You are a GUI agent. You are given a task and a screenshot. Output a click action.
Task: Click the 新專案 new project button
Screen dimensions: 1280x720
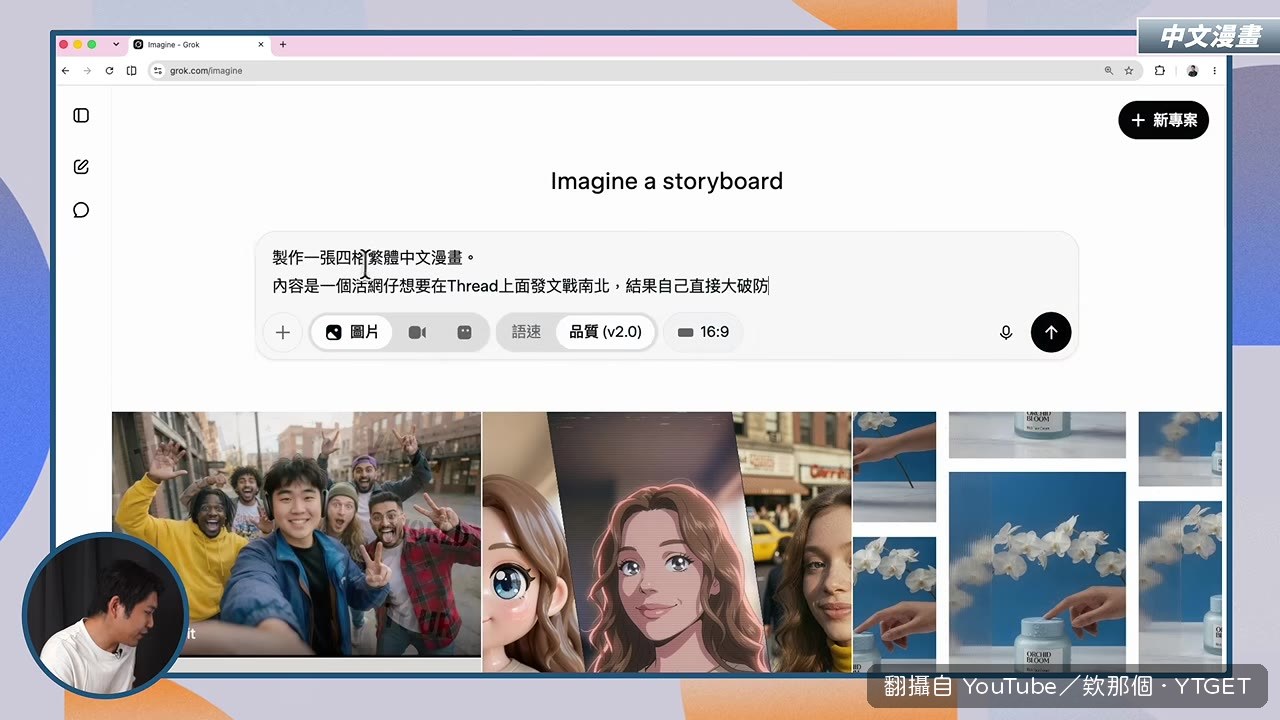(1164, 120)
